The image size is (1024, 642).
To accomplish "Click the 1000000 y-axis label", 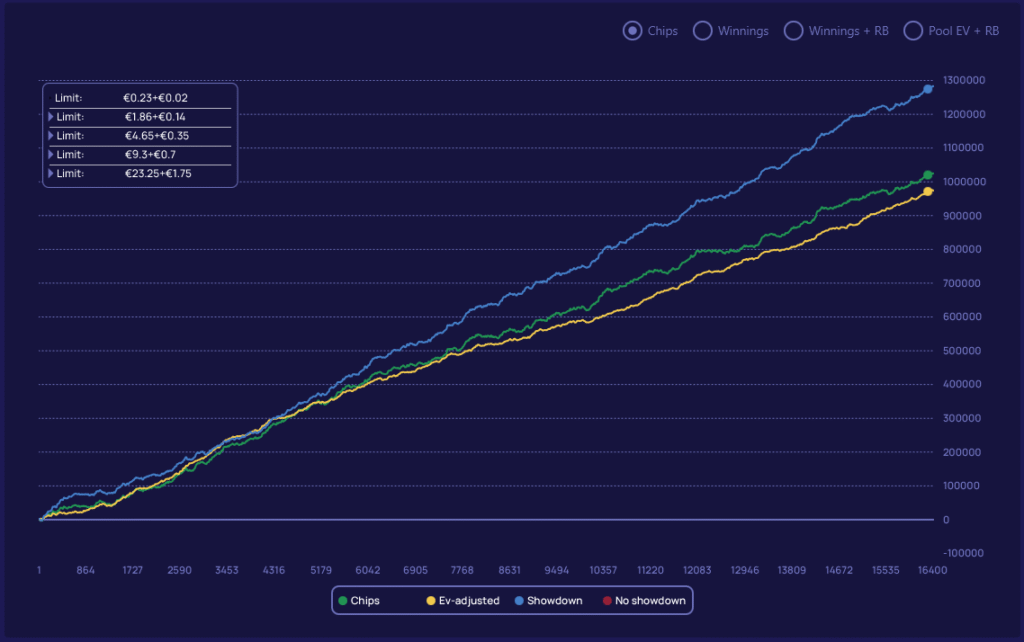I will [964, 182].
